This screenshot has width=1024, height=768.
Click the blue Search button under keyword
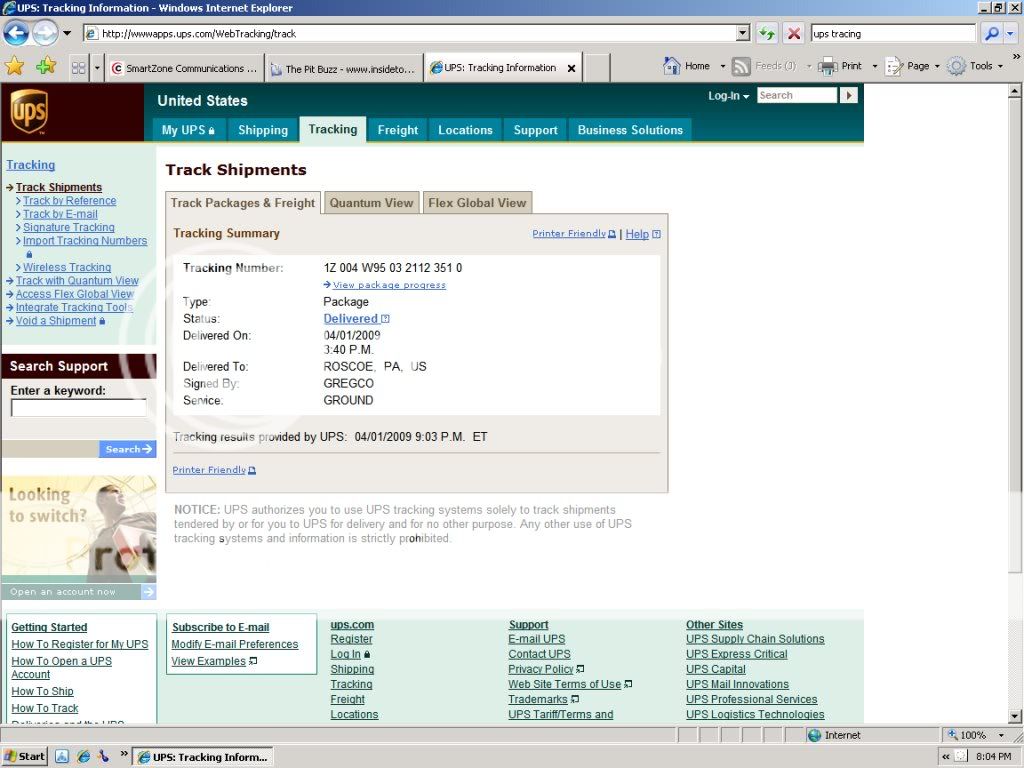127,449
